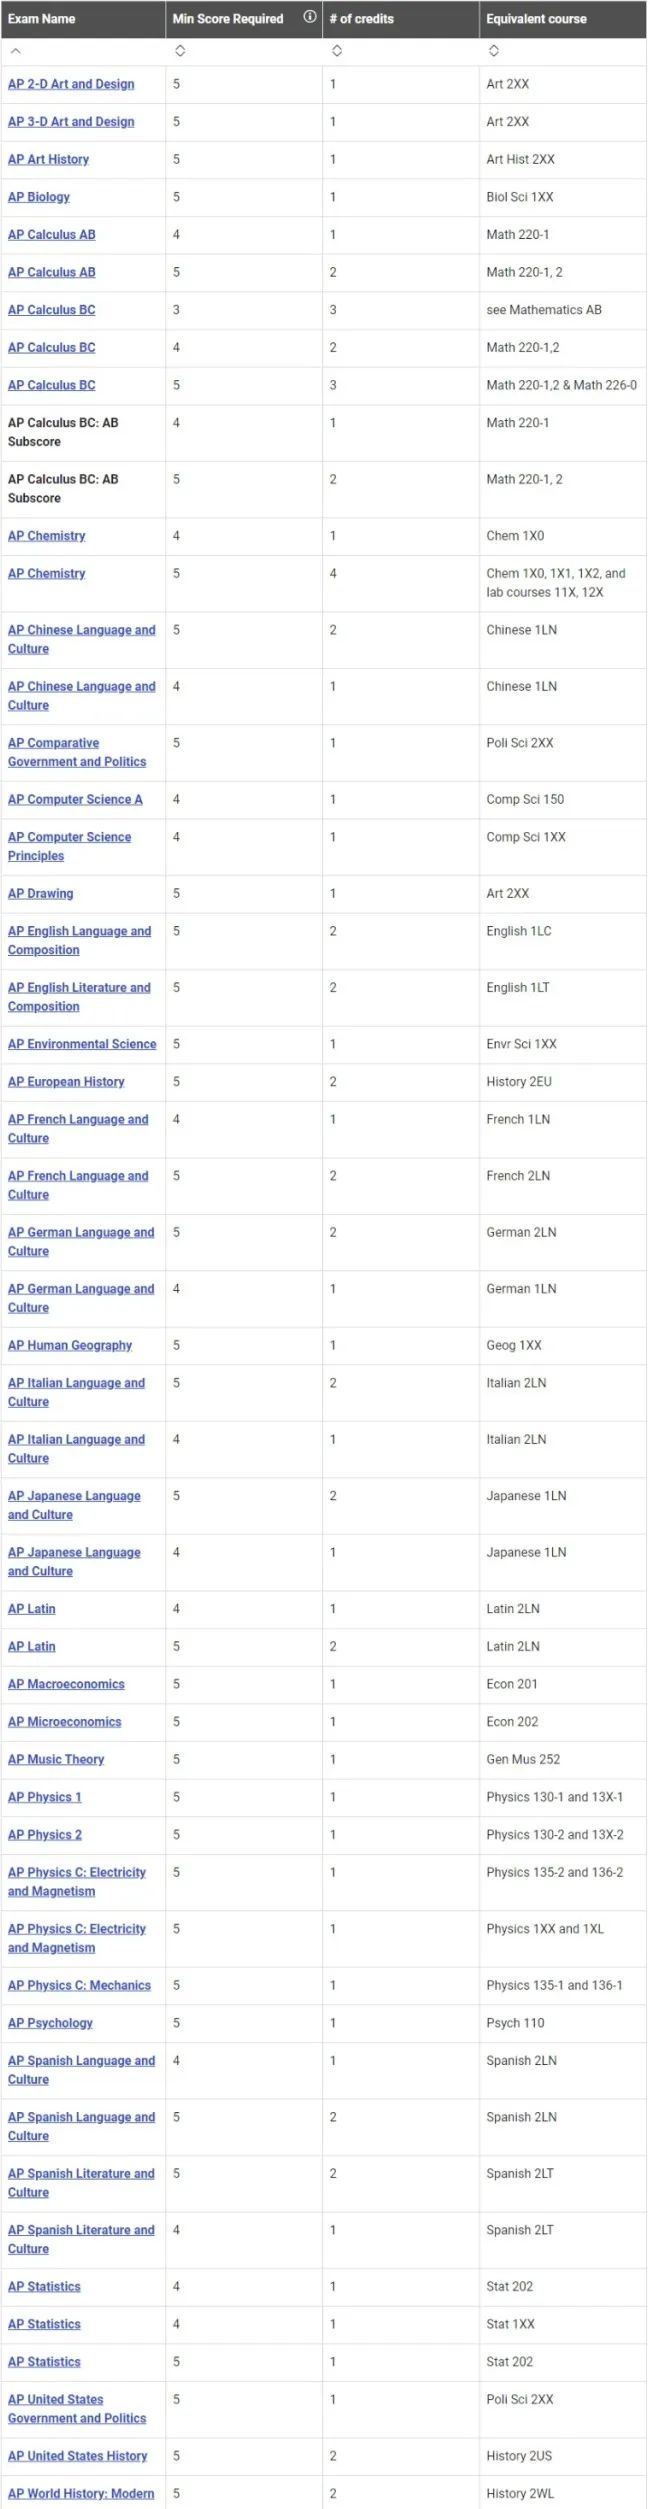
Task: Sort by Exam Name using caret icon
Action: click(15, 51)
